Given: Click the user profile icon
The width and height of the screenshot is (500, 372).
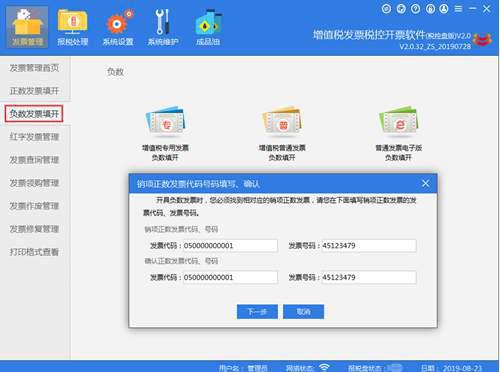Looking at the screenshot, I should [444, 9].
